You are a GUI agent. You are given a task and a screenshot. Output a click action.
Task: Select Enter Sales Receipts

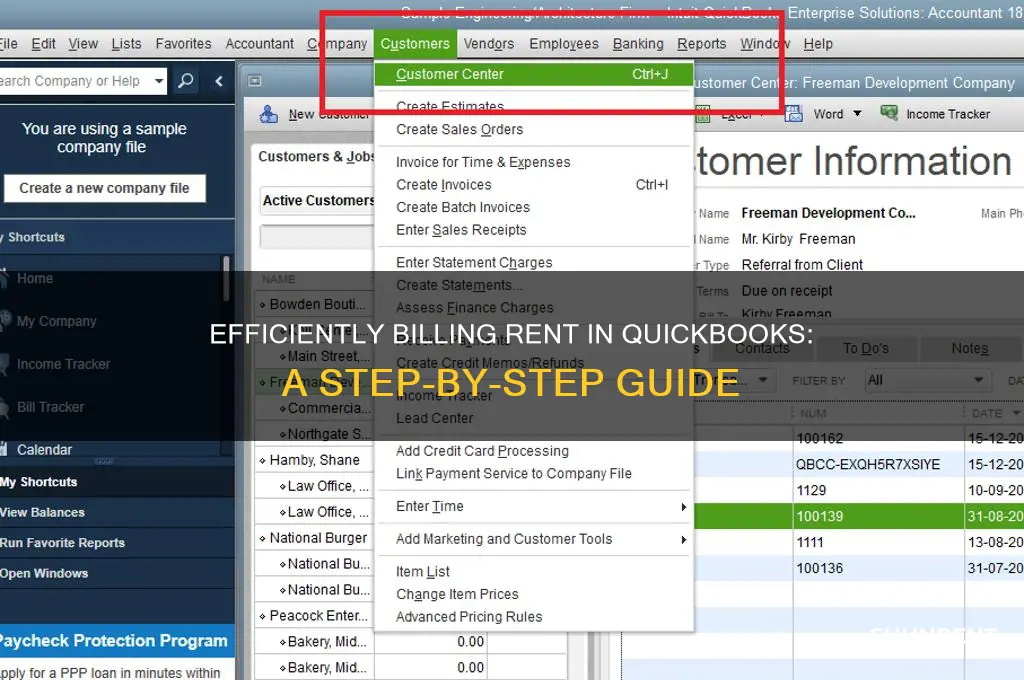pyautogui.click(x=461, y=230)
